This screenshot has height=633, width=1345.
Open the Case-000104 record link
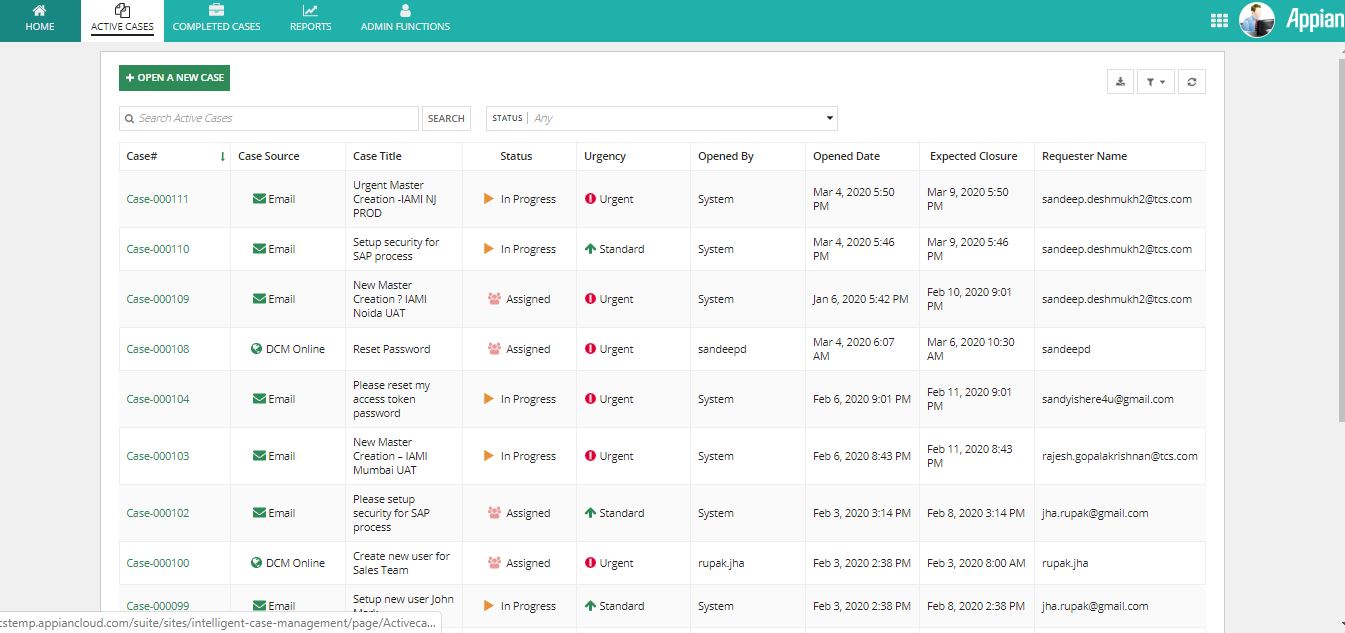point(156,398)
